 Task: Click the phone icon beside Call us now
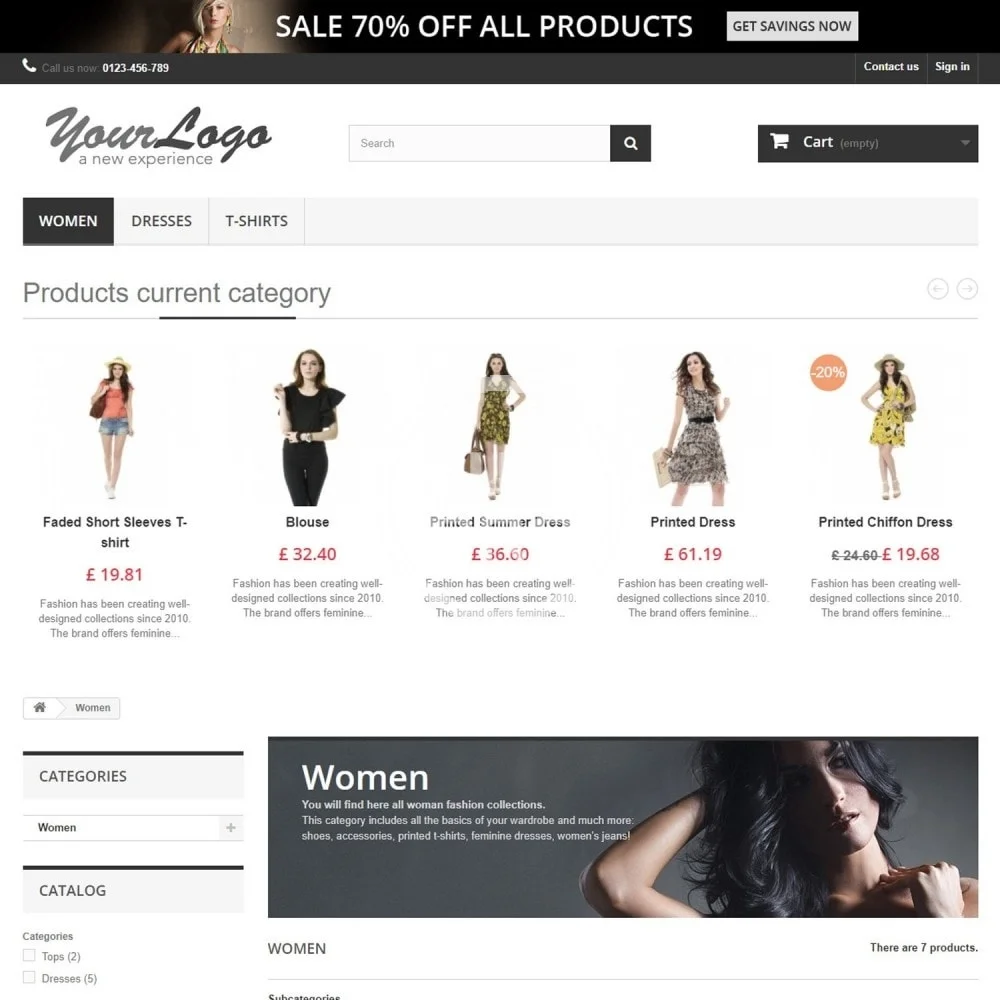point(29,66)
